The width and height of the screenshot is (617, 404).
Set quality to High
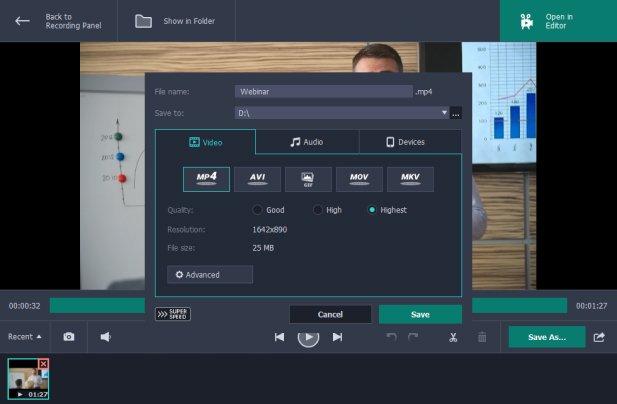click(x=327, y=210)
